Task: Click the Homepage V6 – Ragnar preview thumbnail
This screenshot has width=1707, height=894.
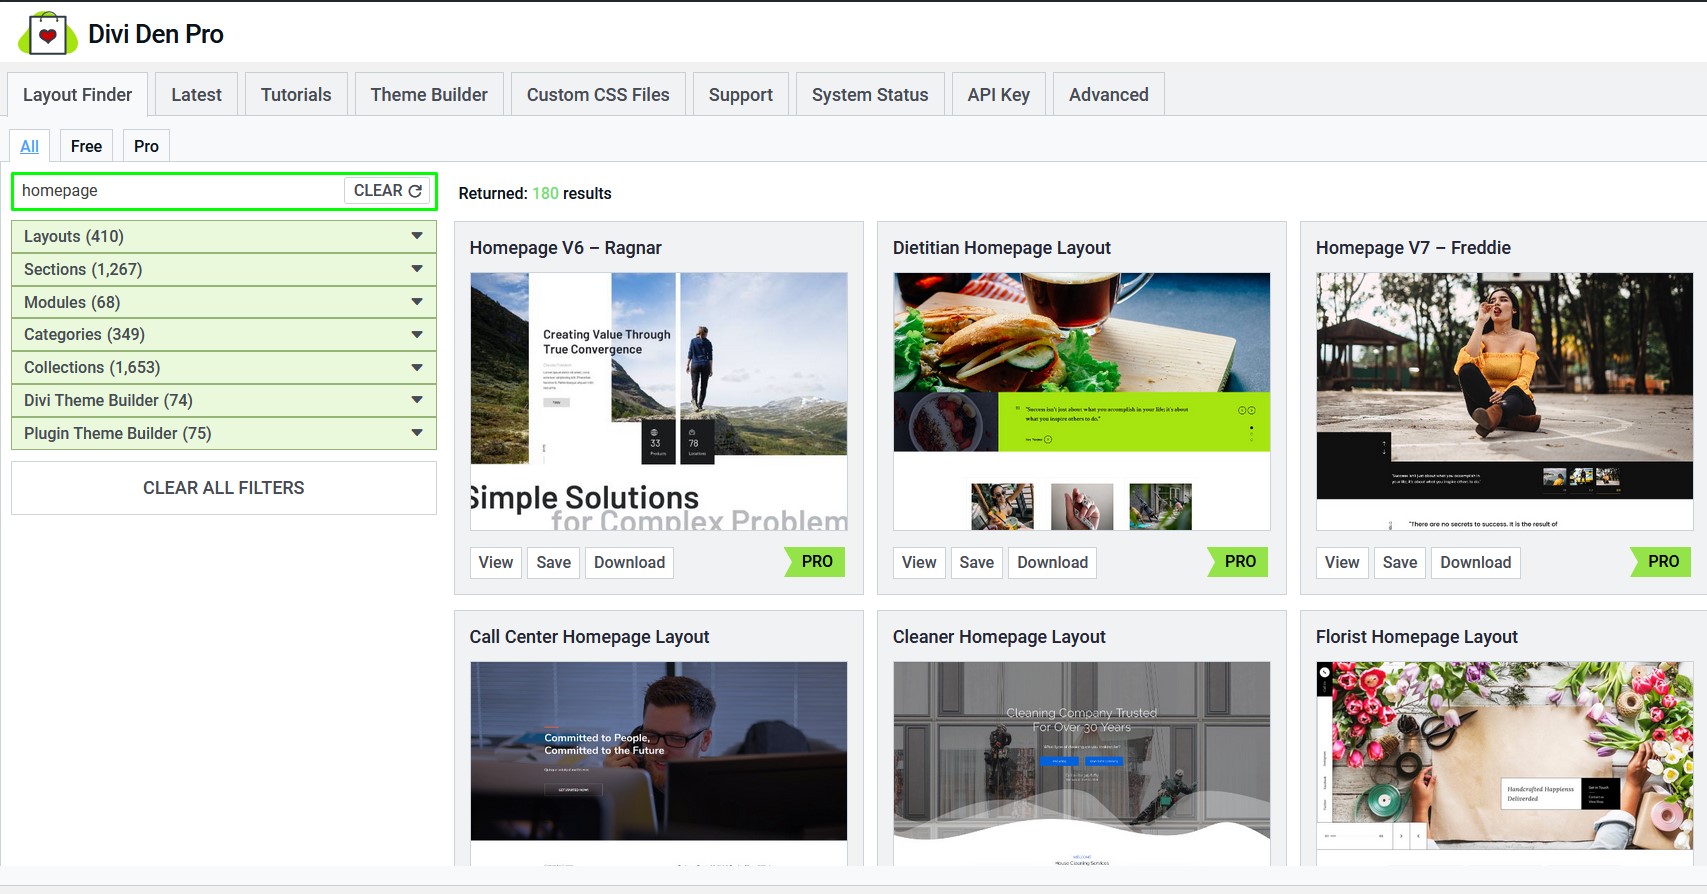Action: [x=659, y=401]
